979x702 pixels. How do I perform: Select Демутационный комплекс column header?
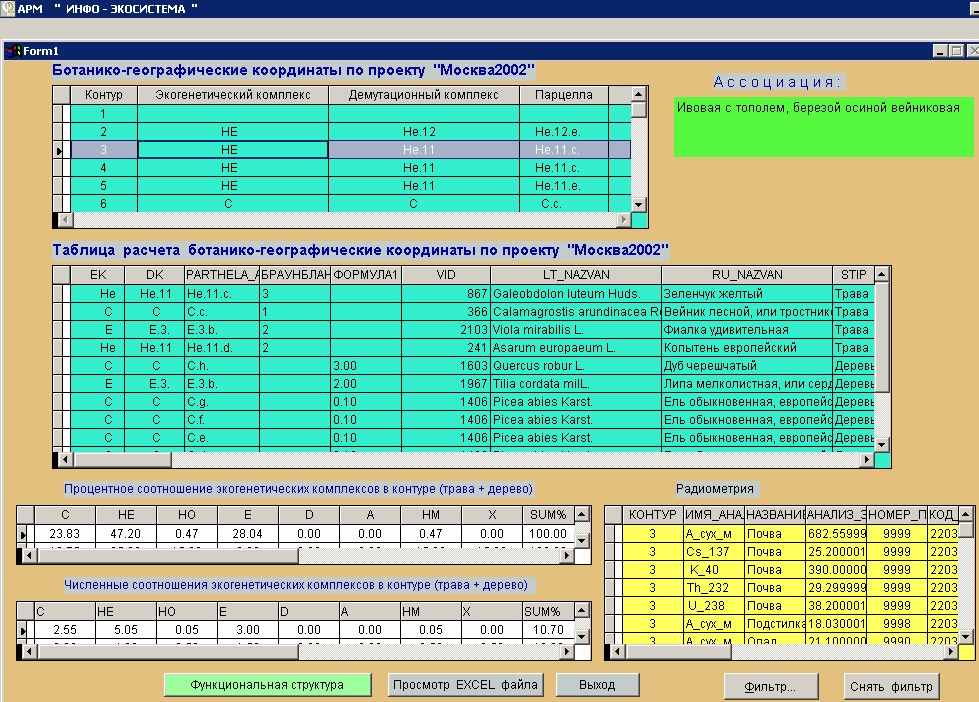(x=424, y=95)
